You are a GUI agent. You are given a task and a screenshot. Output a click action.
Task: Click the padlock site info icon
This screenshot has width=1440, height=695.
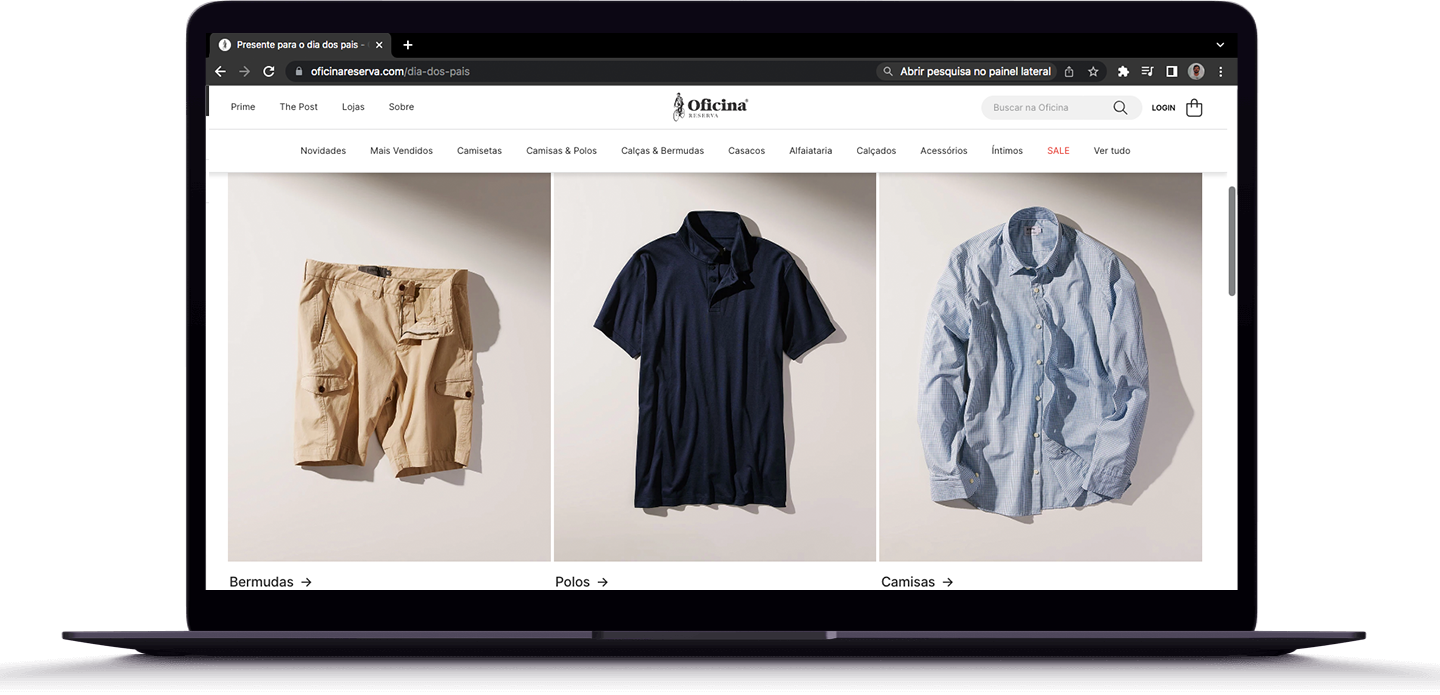(x=298, y=72)
